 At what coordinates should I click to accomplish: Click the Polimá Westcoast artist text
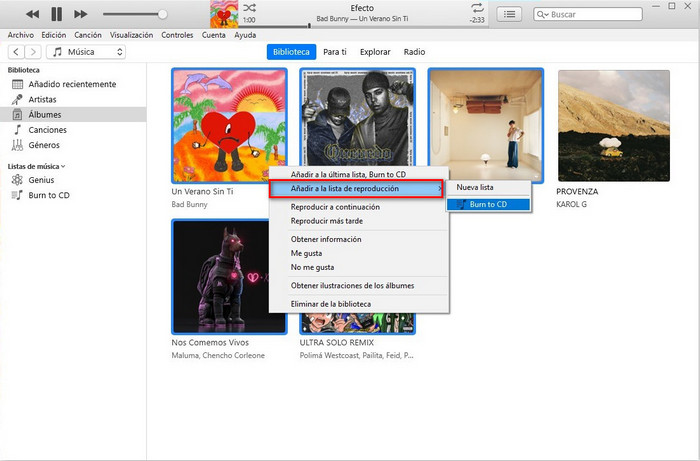(356, 355)
